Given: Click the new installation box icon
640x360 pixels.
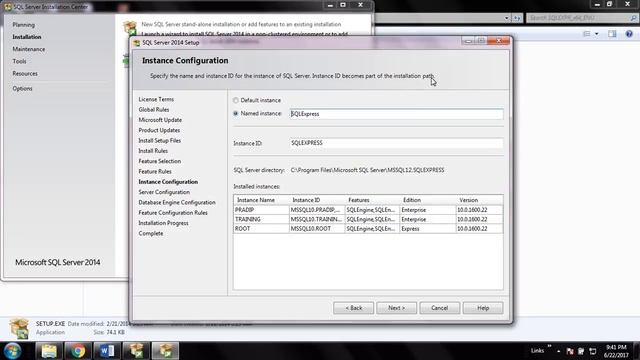Looking at the screenshot, I should [x=130, y=28].
